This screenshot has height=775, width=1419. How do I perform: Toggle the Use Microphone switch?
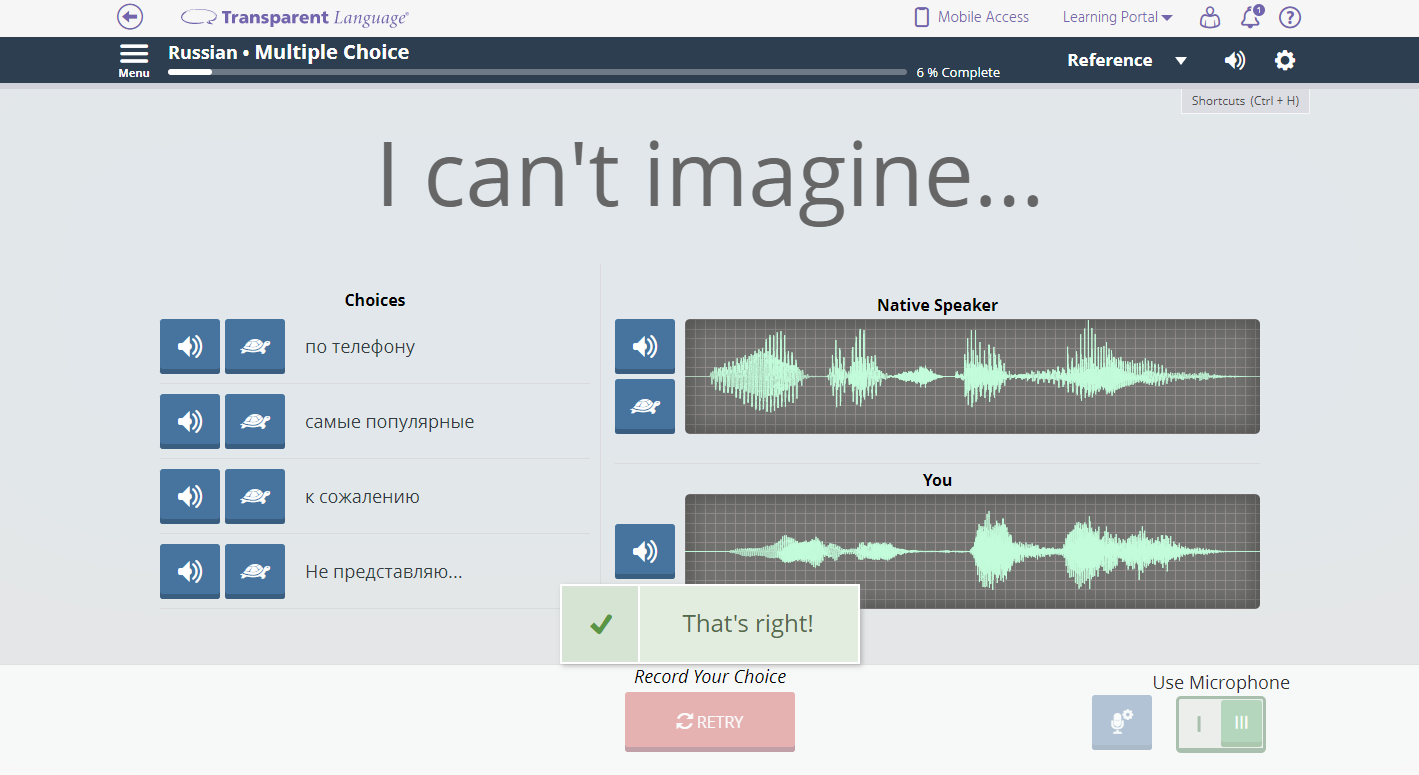pyautogui.click(x=1220, y=723)
